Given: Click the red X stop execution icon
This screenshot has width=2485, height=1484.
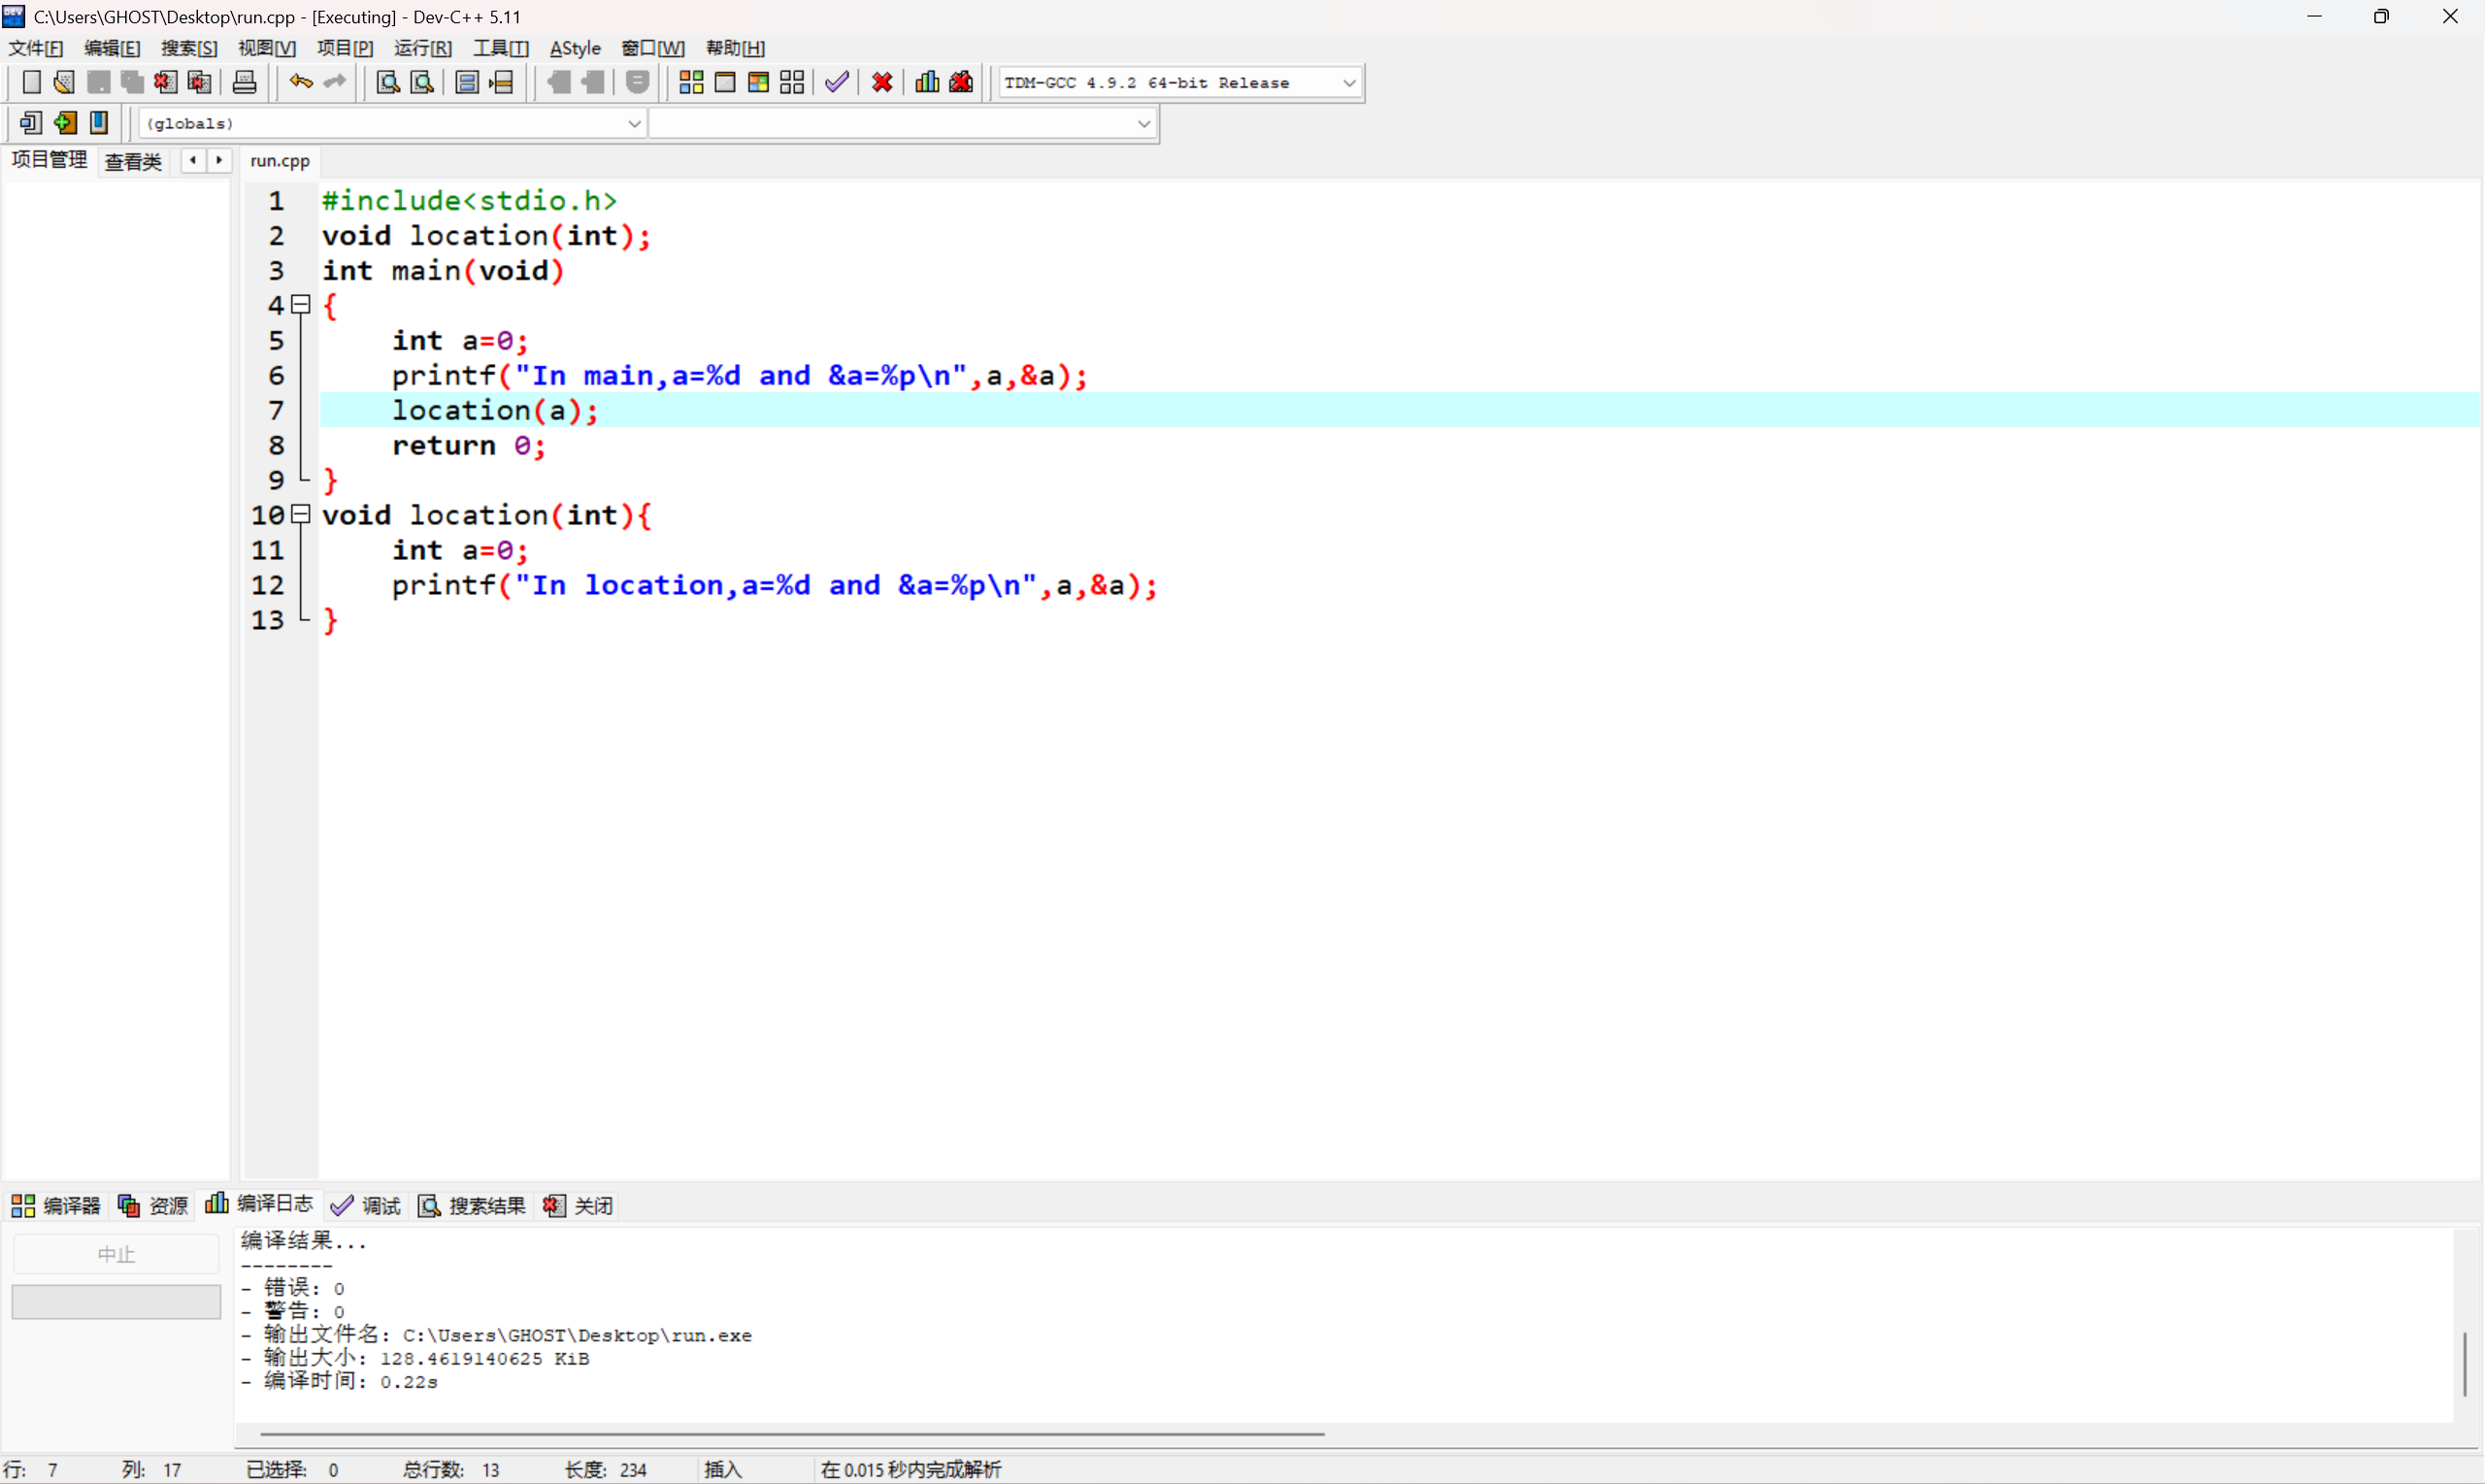Looking at the screenshot, I should (x=882, y=83).
